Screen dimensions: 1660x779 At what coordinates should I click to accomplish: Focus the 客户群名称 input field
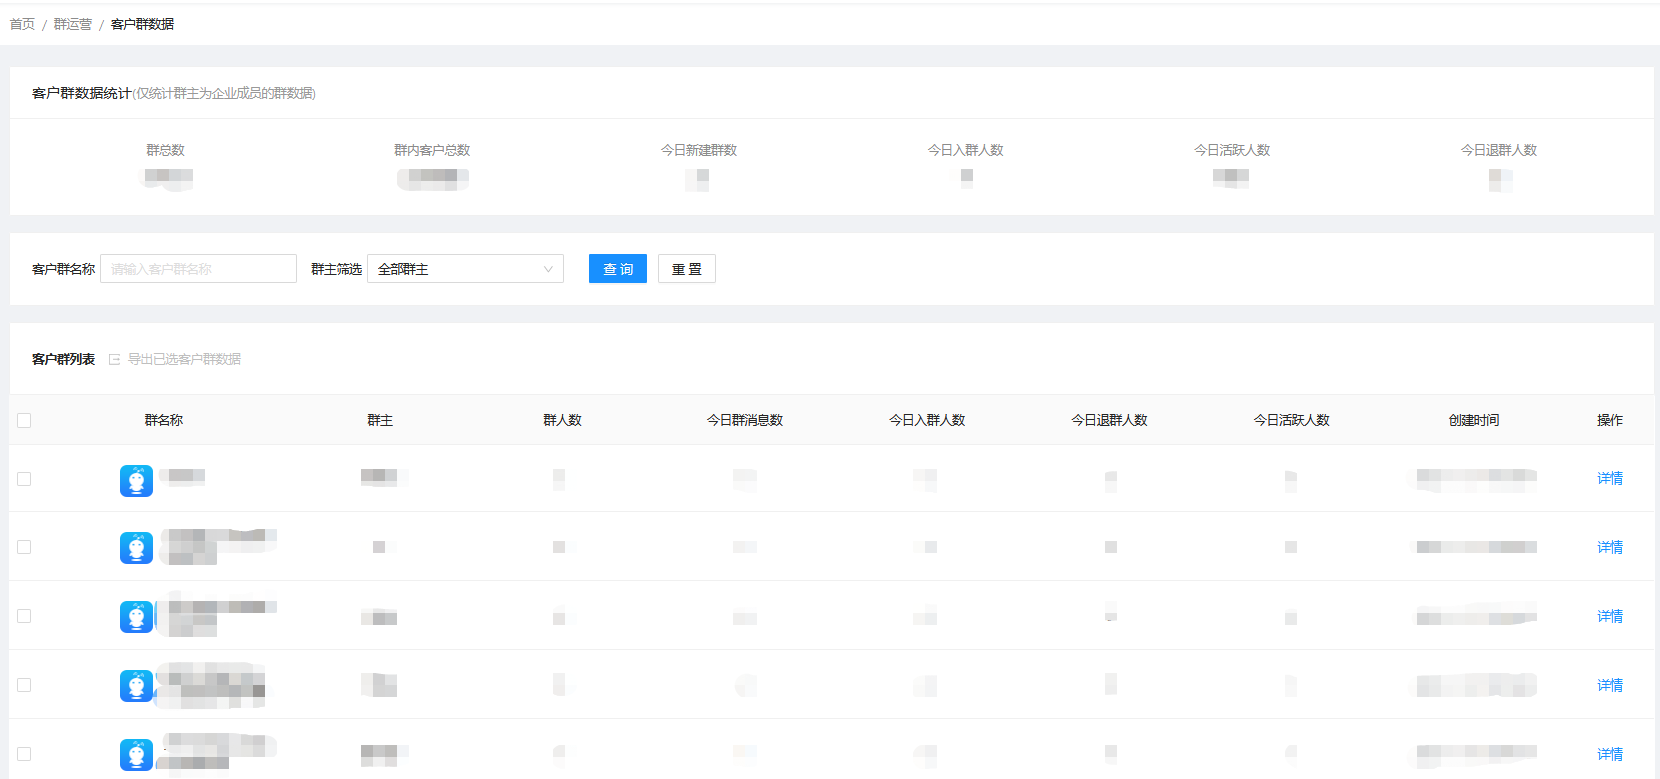[198, 269]
